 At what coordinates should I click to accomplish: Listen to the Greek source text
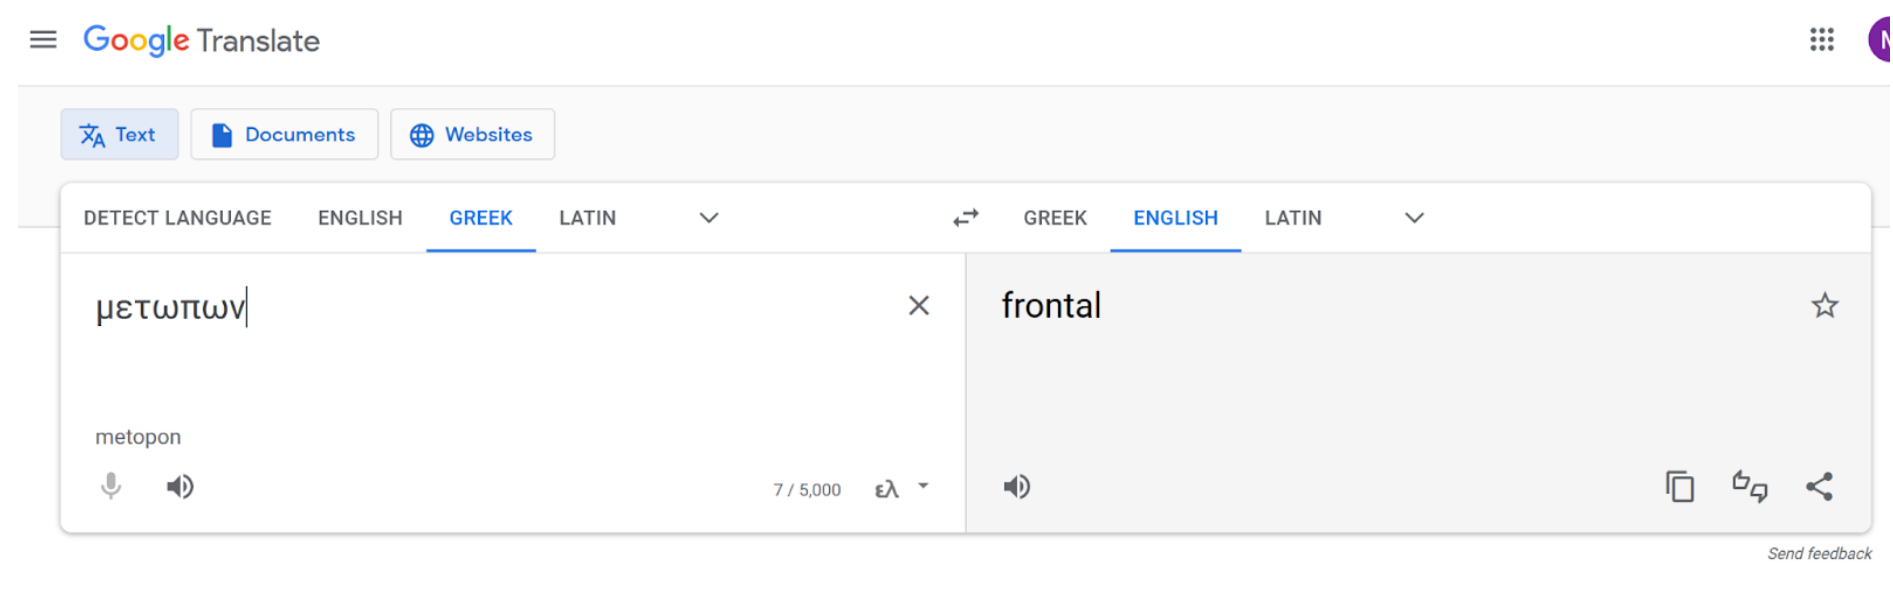[180, 487]
